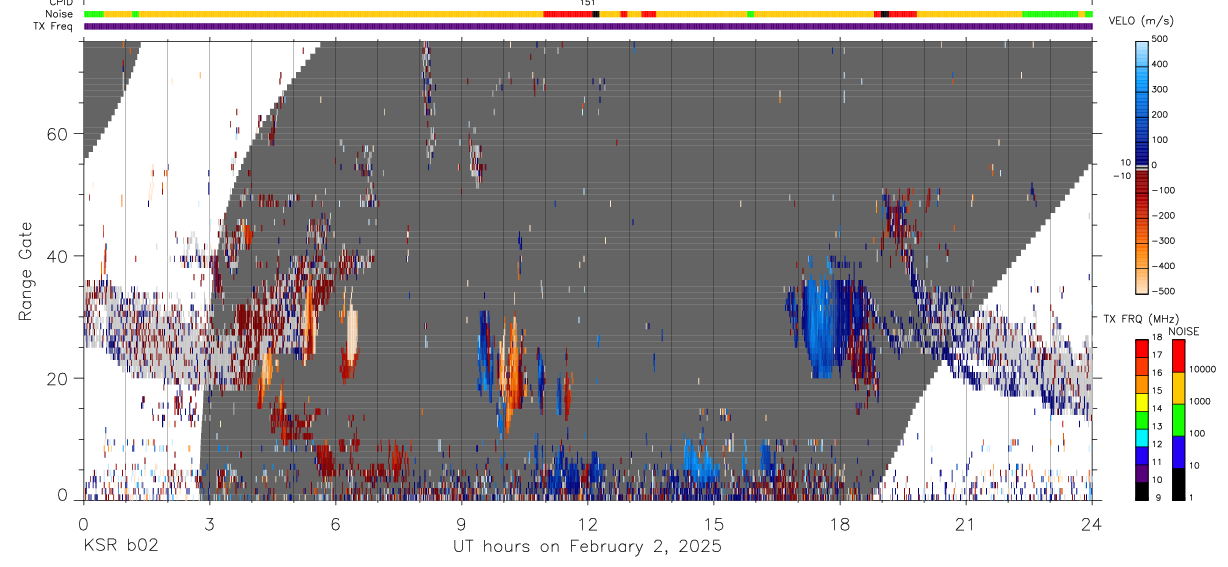
Task: Click the Noise row label at top left
Action: [x=61, y=14]
